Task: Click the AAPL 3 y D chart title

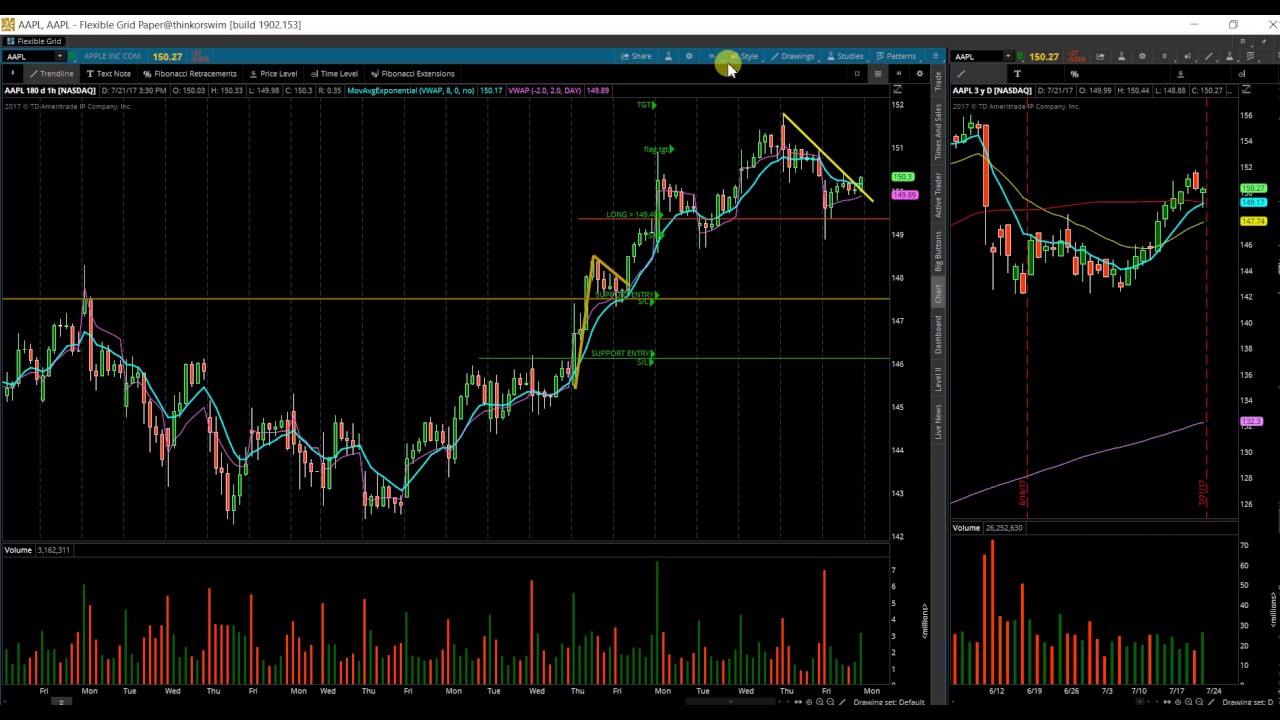Action: 992,91
